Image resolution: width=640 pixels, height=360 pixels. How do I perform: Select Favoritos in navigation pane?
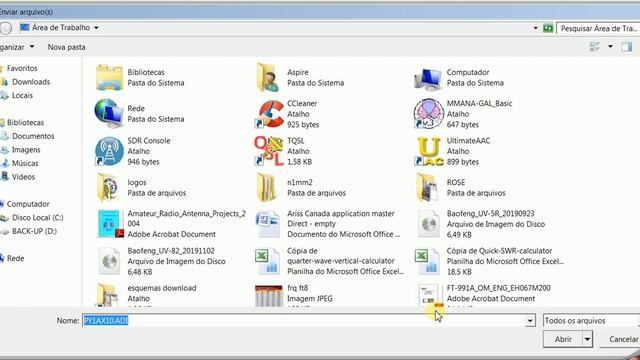(22, 68)
